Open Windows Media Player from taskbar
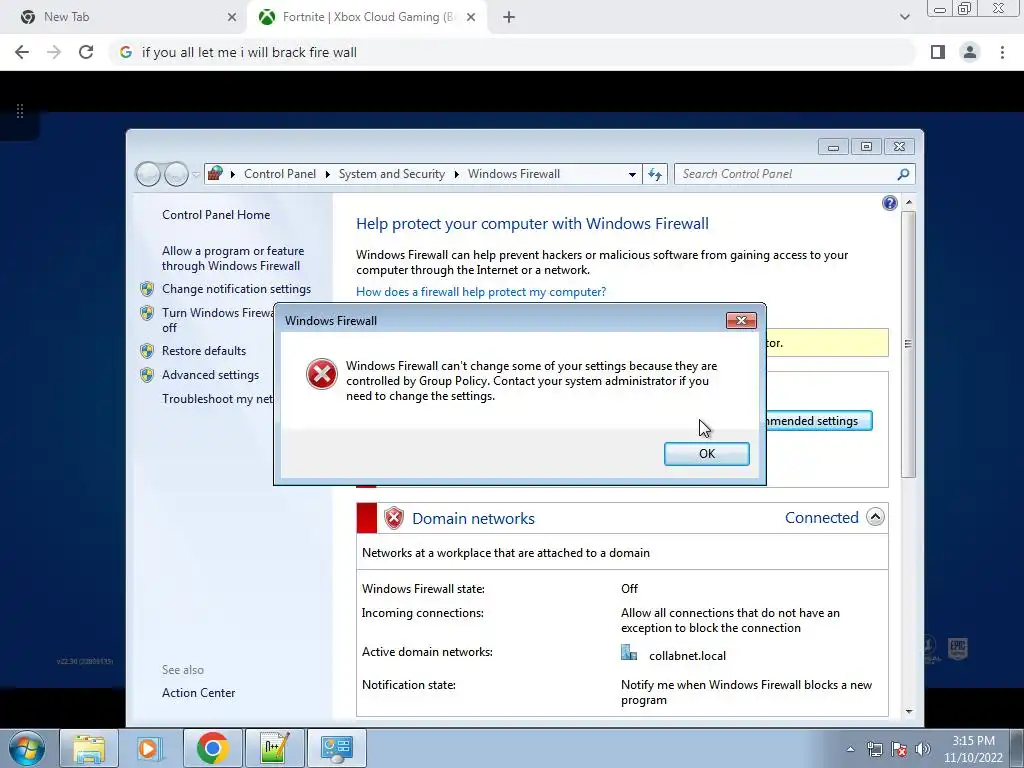Screen dimensions: 1024x768 coord(149,748)
